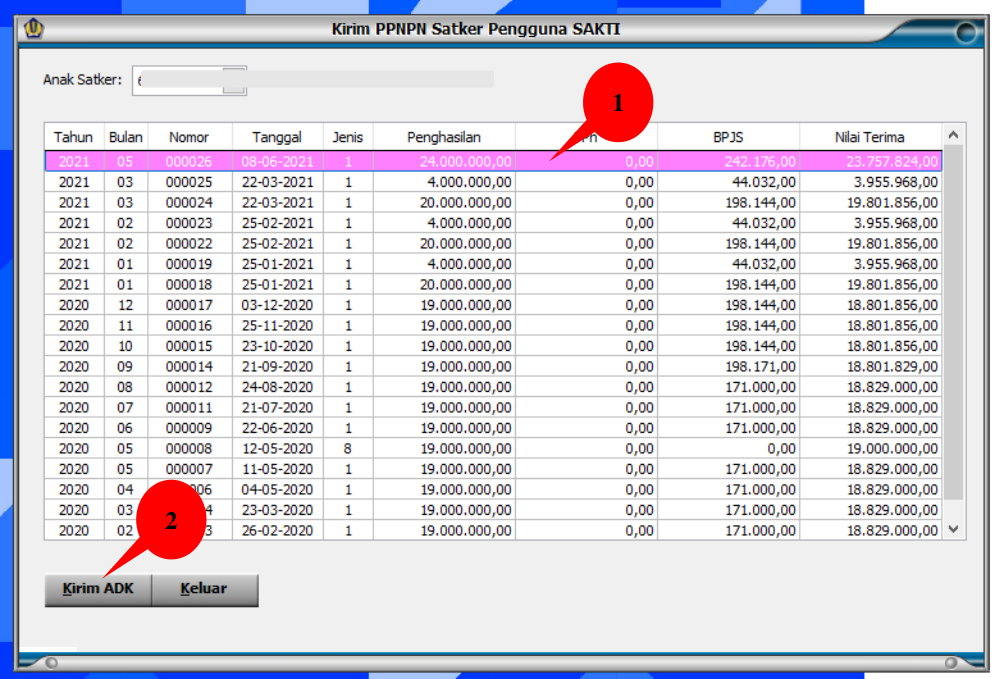Click the Kirim ADK button
The height and width of the screenshot is (679, 995).
[97, 589]
